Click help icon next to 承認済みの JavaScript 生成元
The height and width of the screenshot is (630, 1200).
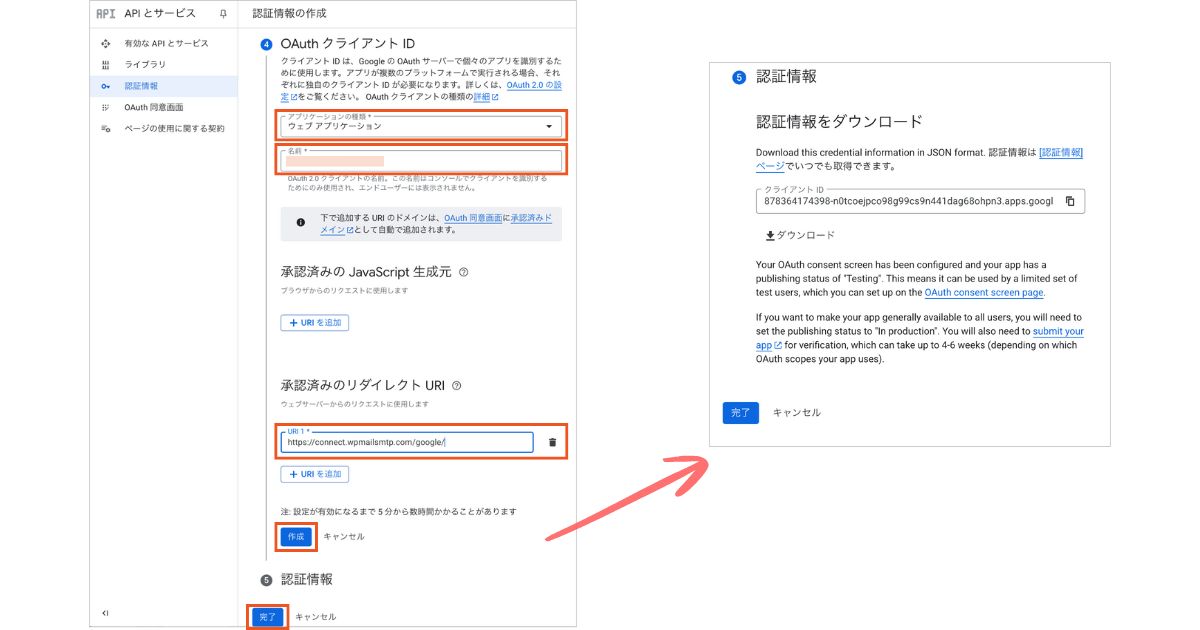[463, 271]
